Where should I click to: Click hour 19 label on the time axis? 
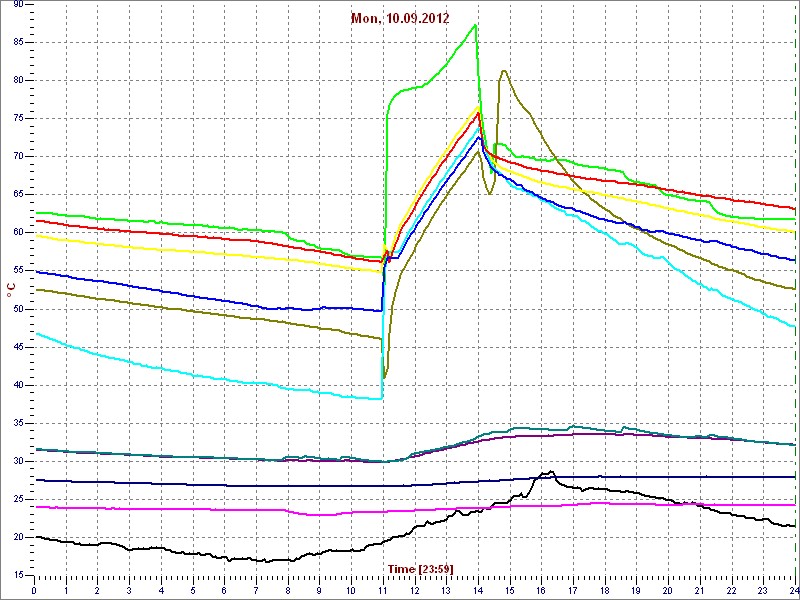tap(637, 591)
